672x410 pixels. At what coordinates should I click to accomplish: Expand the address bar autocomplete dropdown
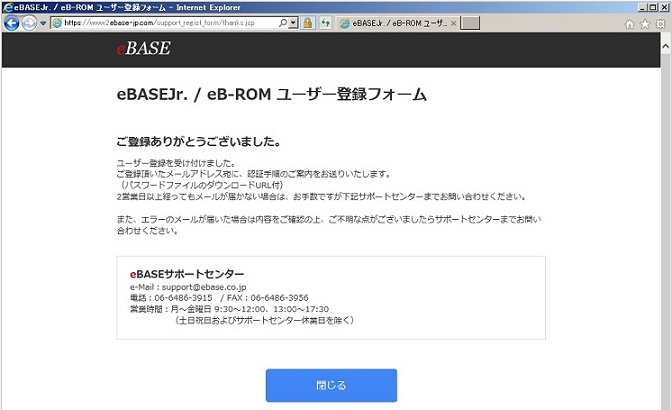tap(293, 23)
